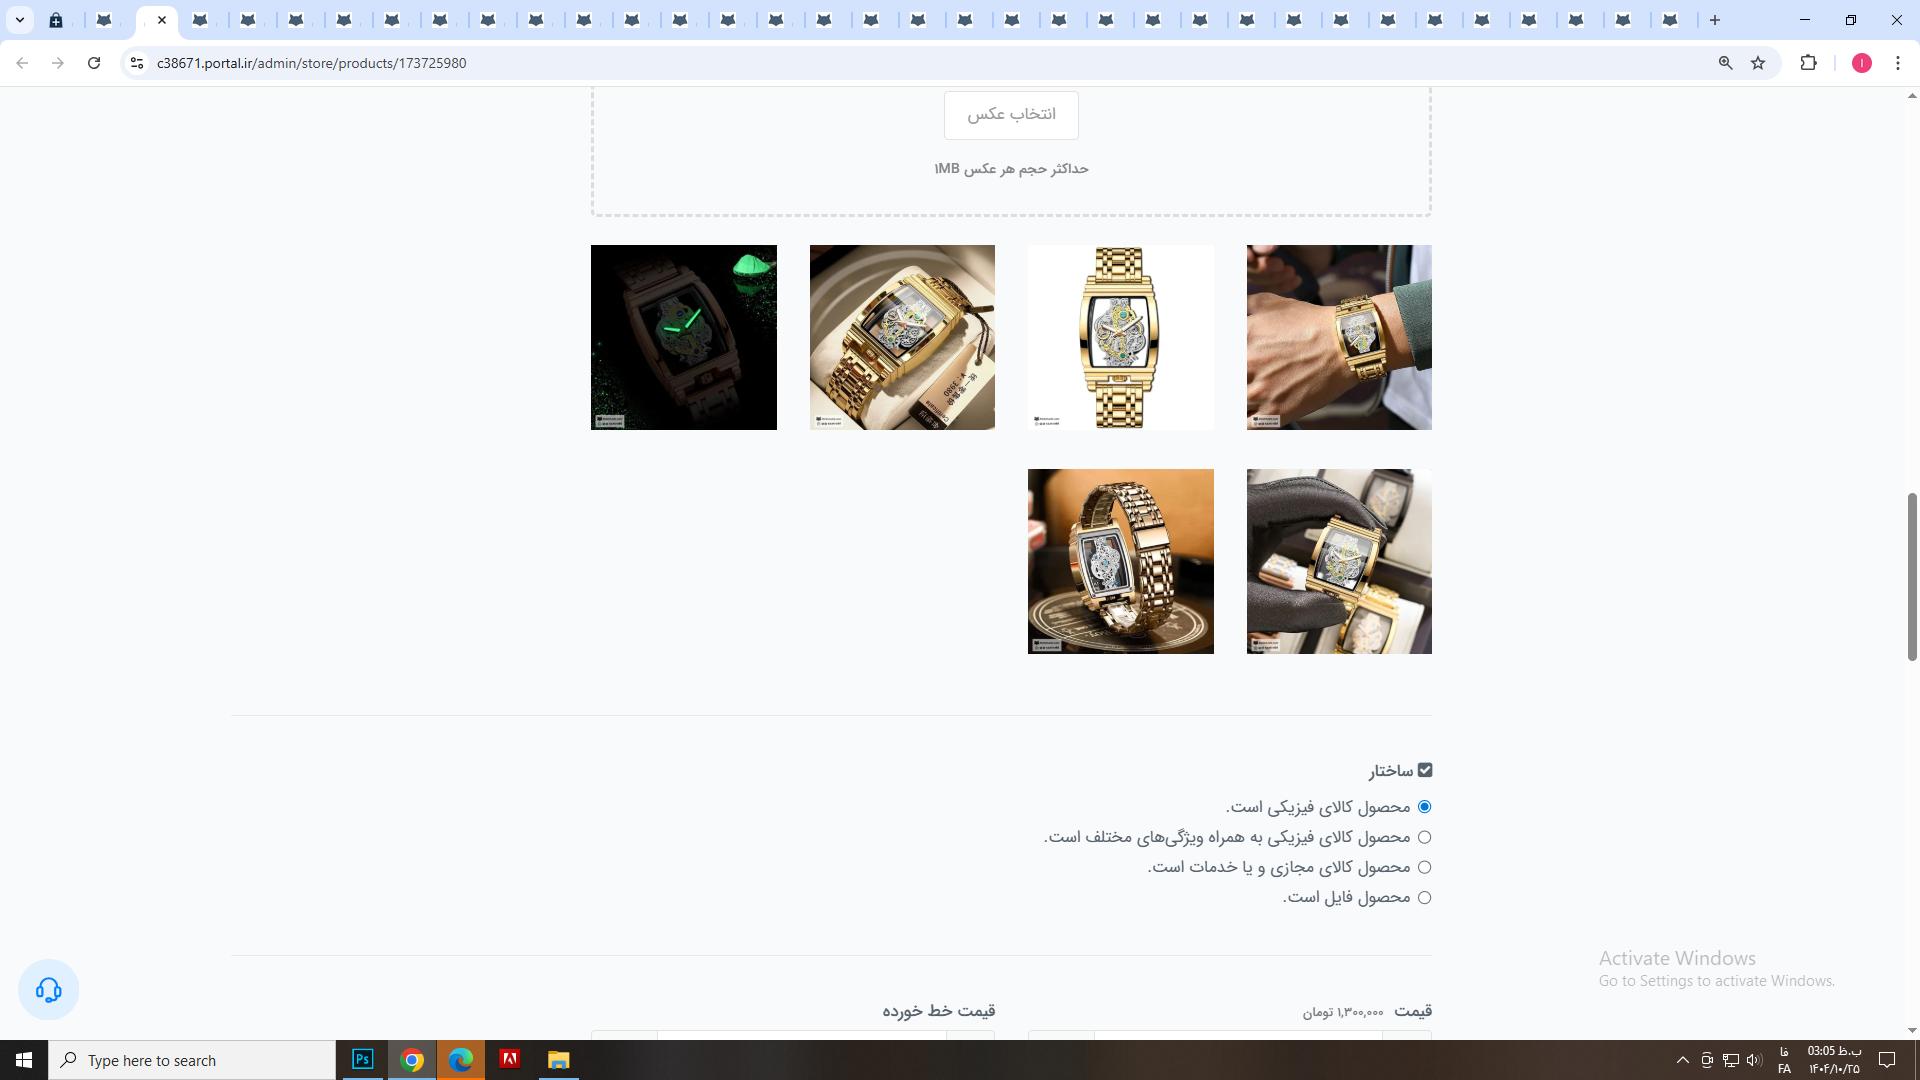Select محصول کالای فیزیکی است radio
Screen dimensions: 1920x1080
click(x=1424, y=807)
